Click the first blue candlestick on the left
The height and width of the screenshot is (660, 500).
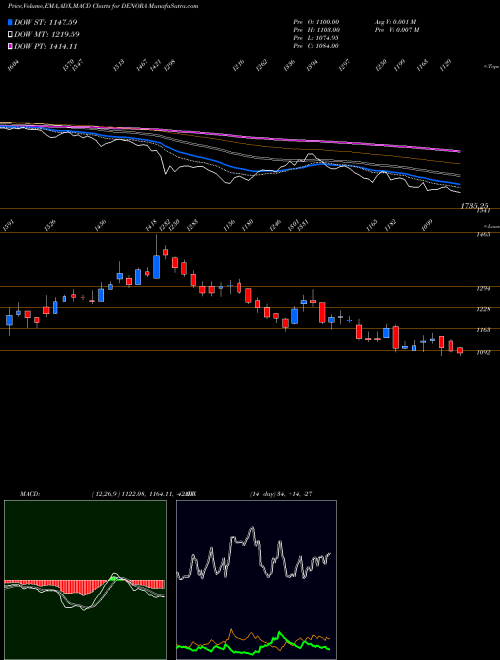coord(9,320)
